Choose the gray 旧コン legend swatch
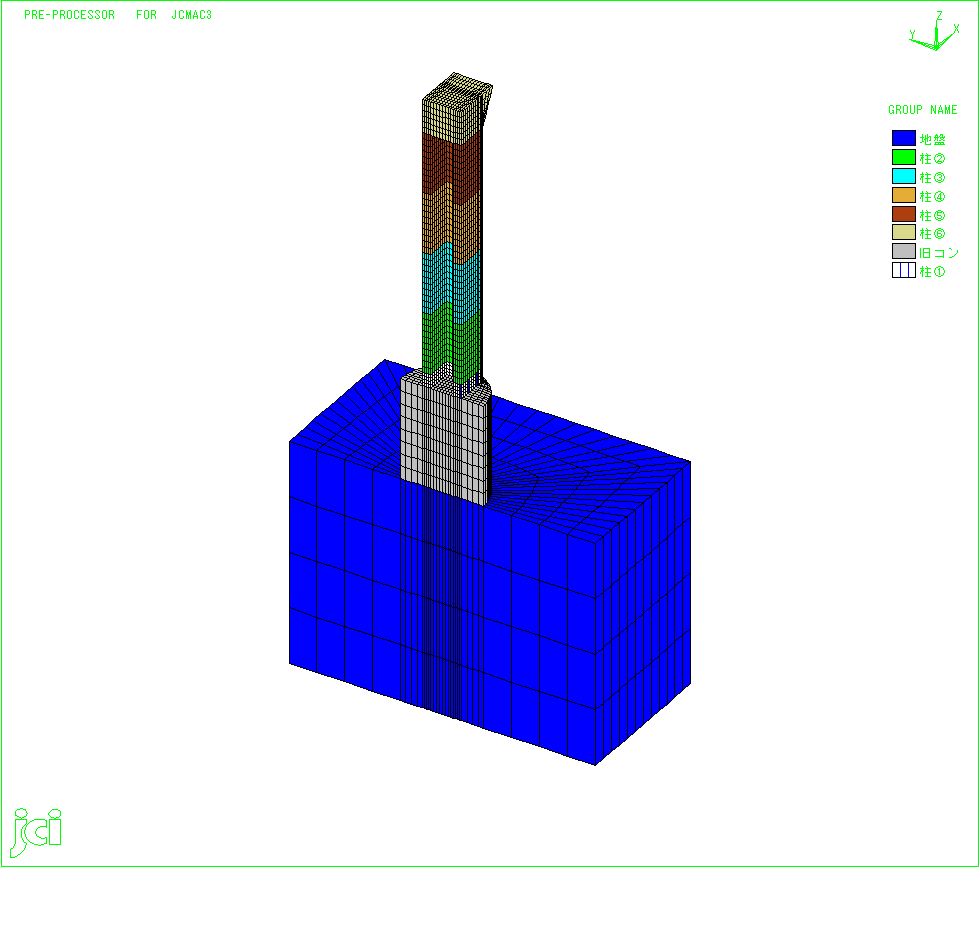Screen dimensions: 980x939 coord(904,251)
